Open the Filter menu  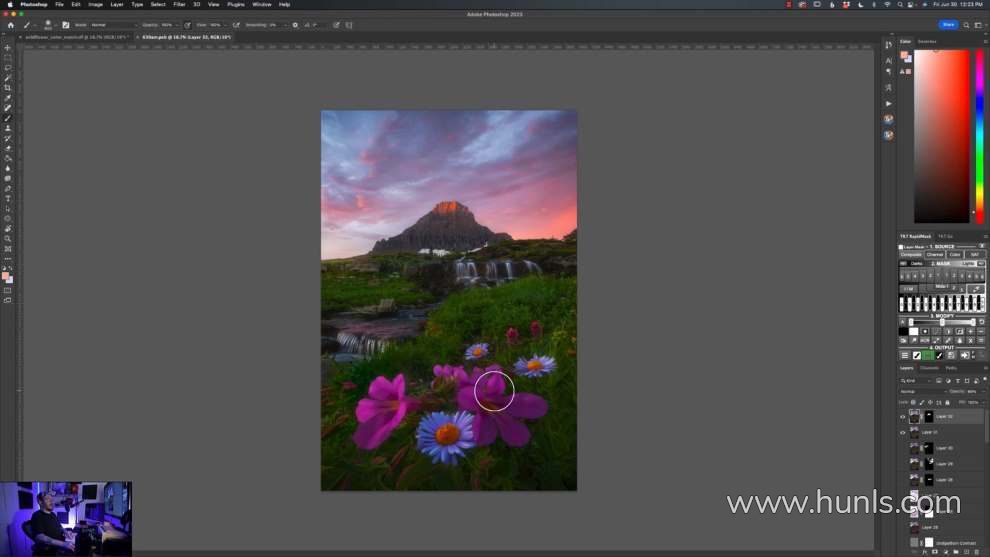point(179,4)
